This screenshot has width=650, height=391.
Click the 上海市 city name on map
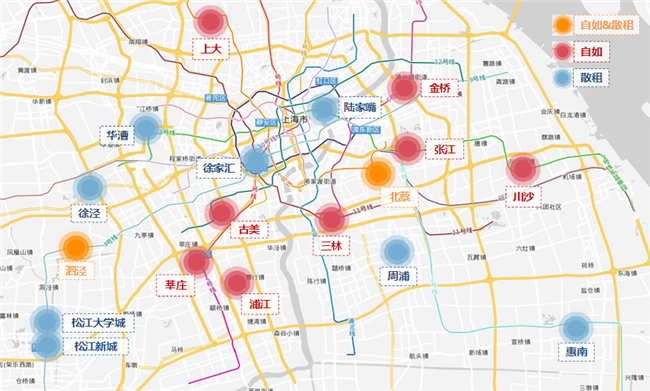tap(295, 119)
